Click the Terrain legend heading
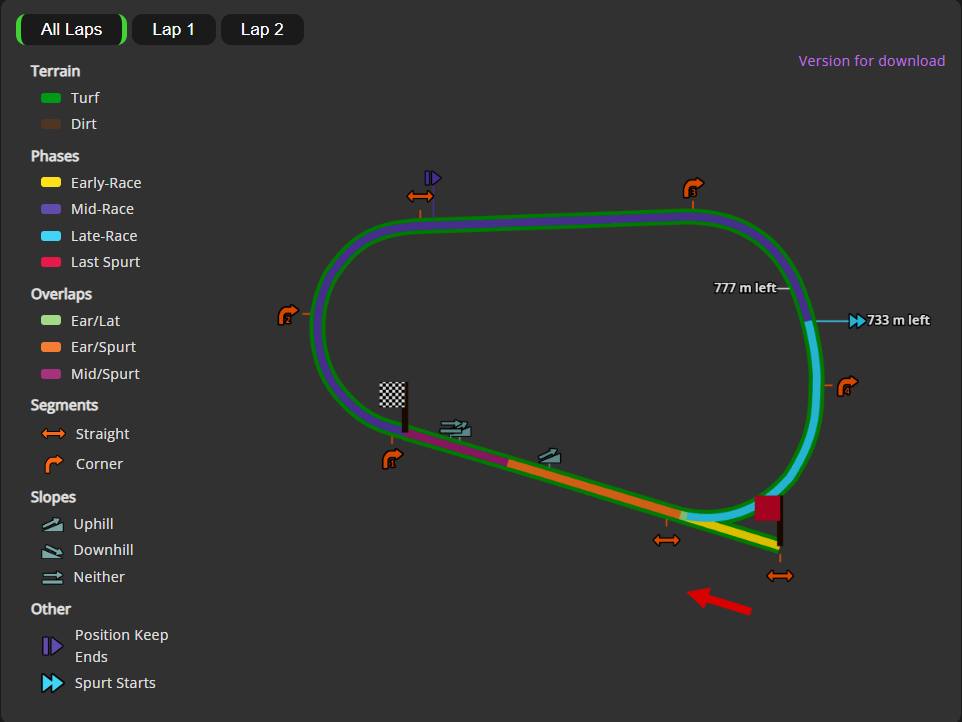 [55, 71]
